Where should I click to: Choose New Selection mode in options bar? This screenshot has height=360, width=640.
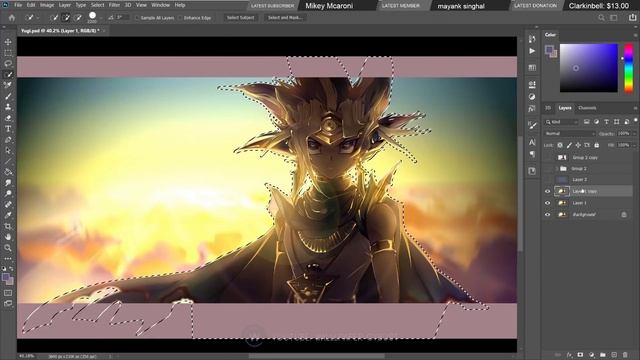[x=54, y=18]
